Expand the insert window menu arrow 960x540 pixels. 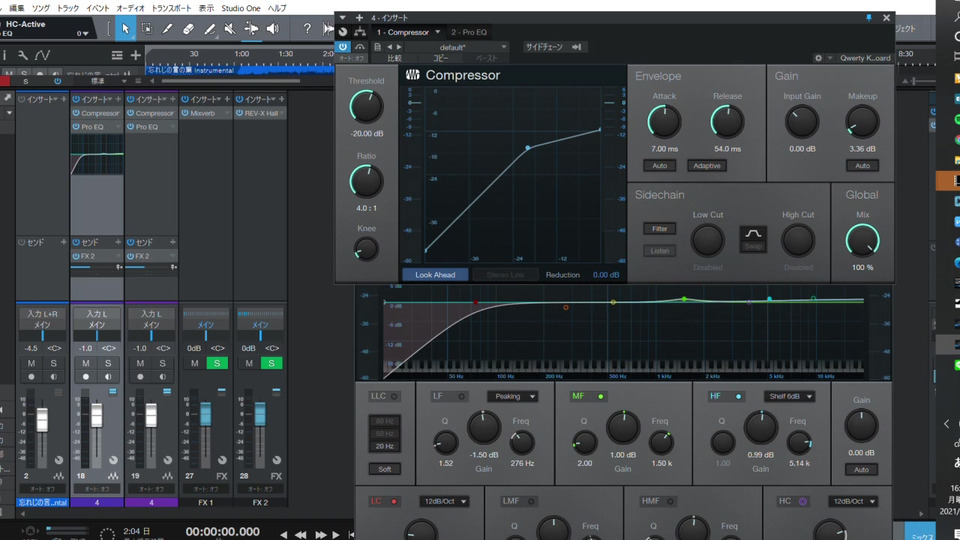[x=343, y=18]
